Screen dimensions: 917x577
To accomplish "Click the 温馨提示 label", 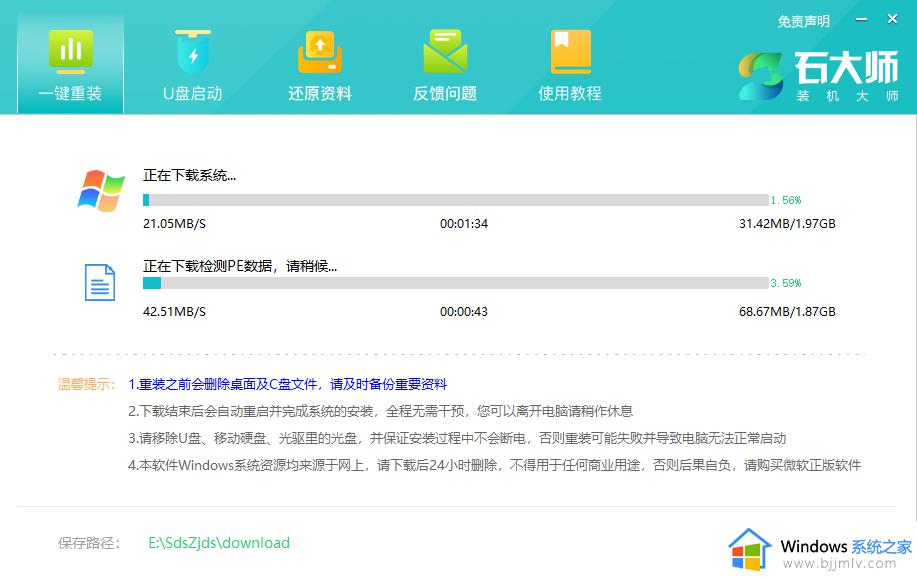I will click(x=87, y=384).
